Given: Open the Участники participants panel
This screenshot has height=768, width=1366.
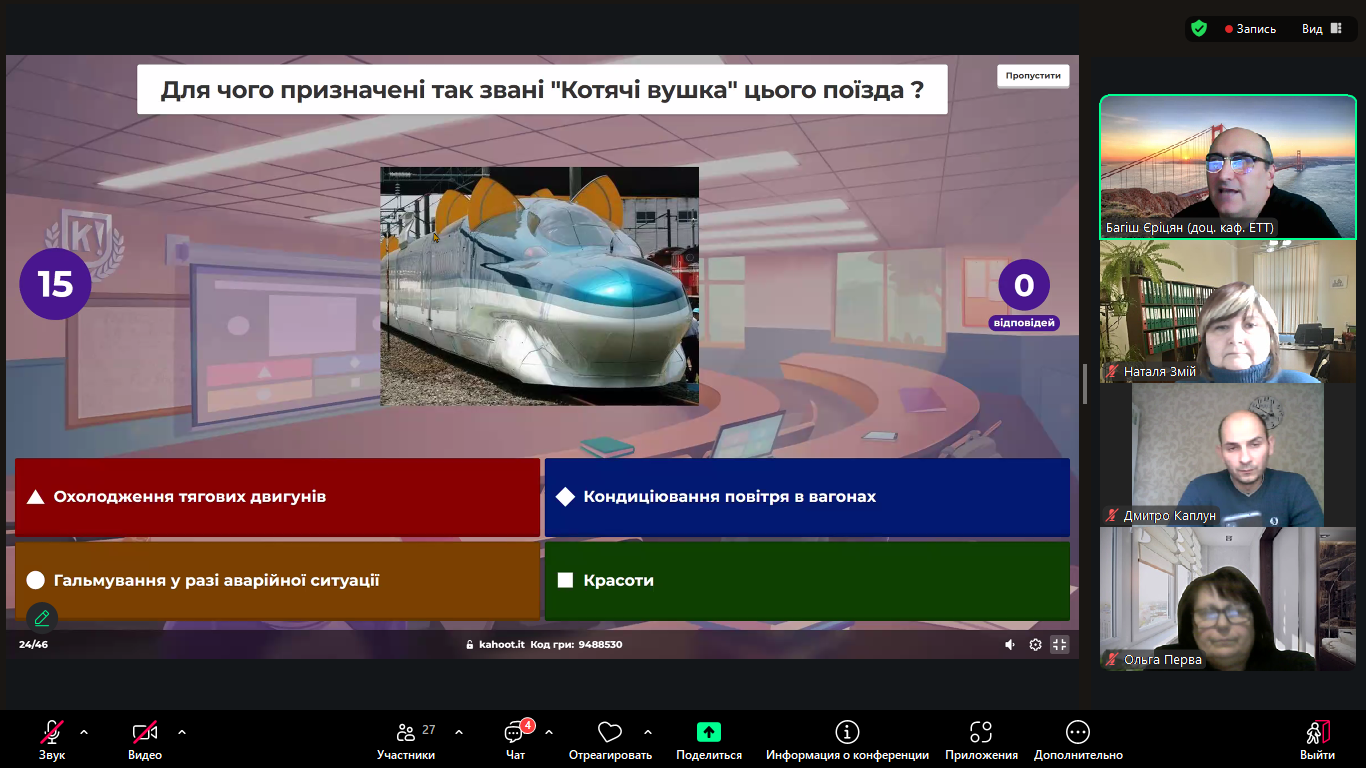Looking at the screenshot, I should tap(406, 740).
